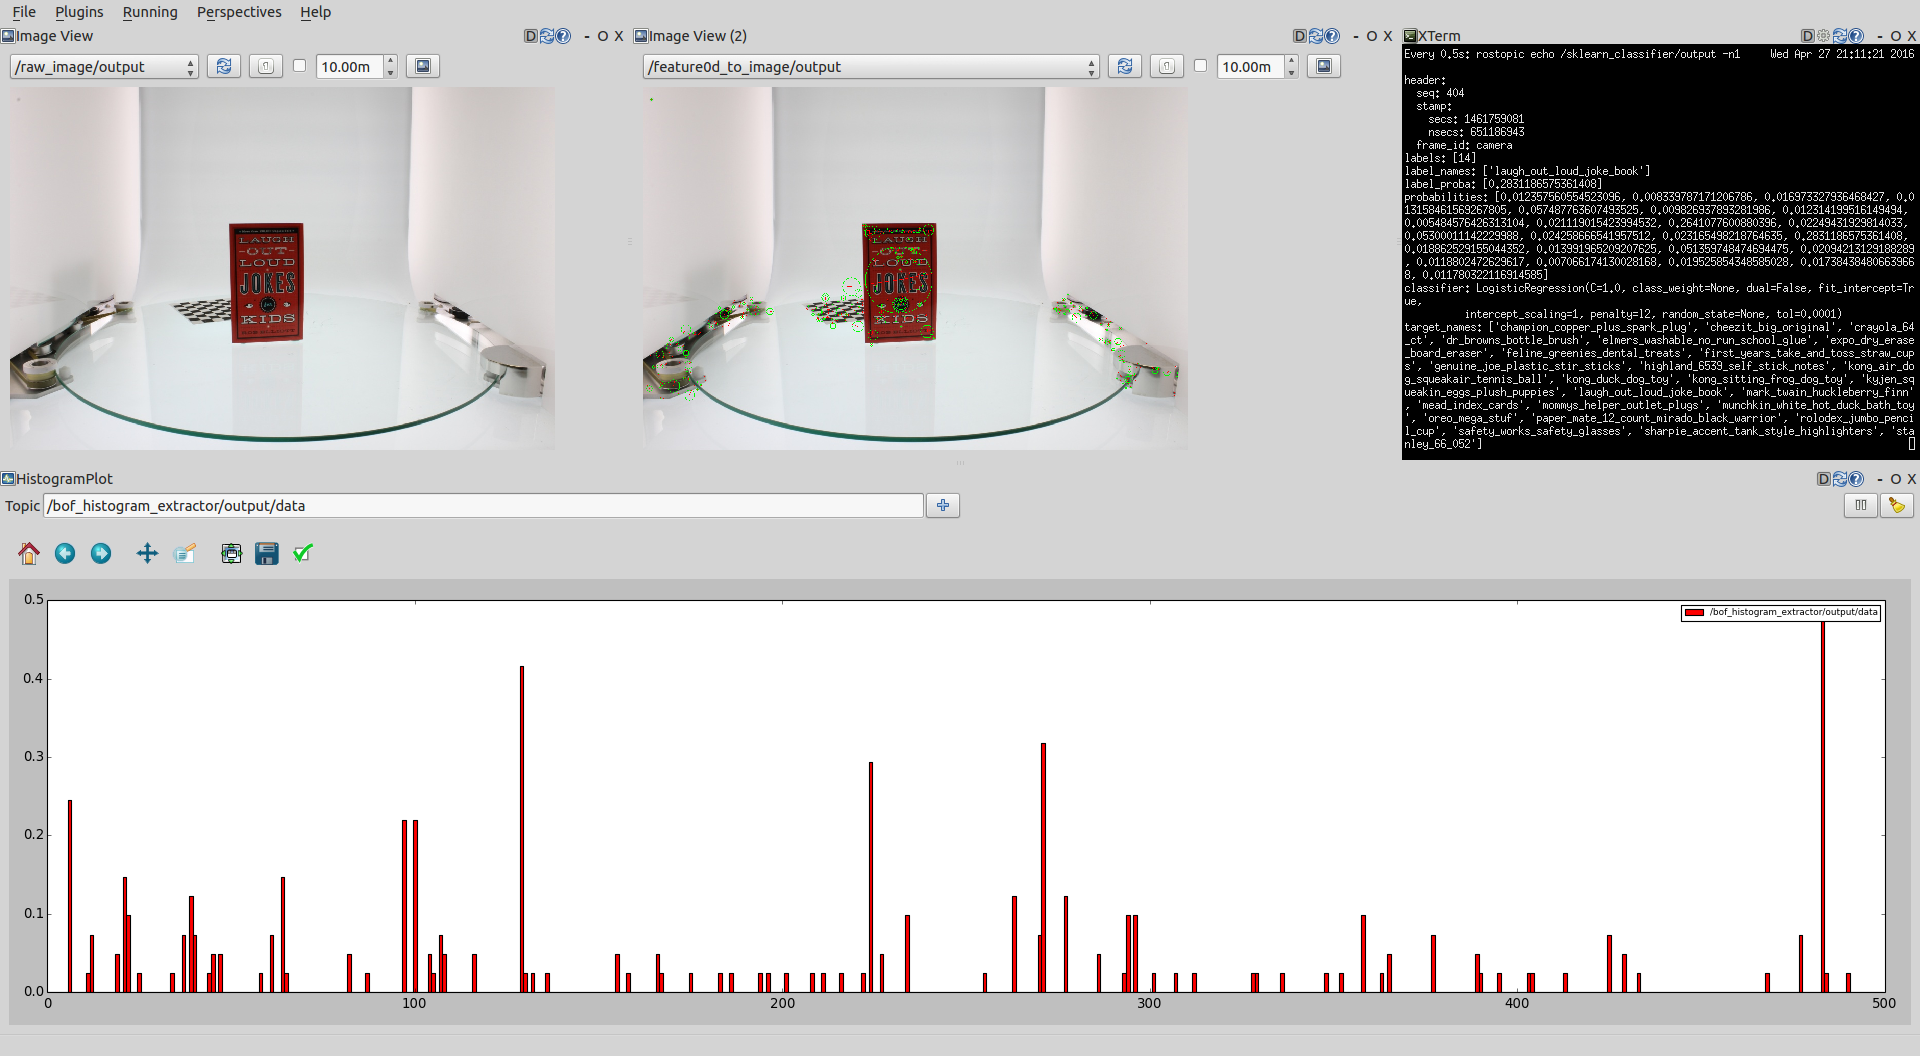Click the histogram legend entry
Viewport: 1920px width, 1056px height.
pos(1781,612)
